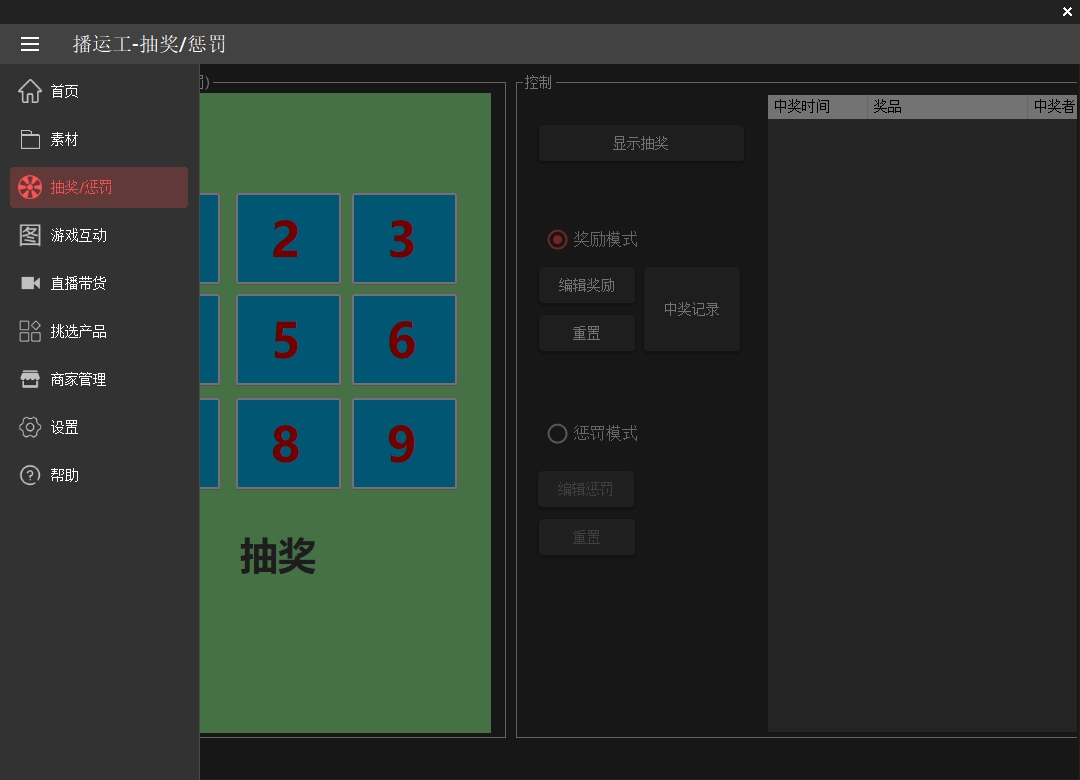Click the 奖品 column header

[x=946, y=107]
